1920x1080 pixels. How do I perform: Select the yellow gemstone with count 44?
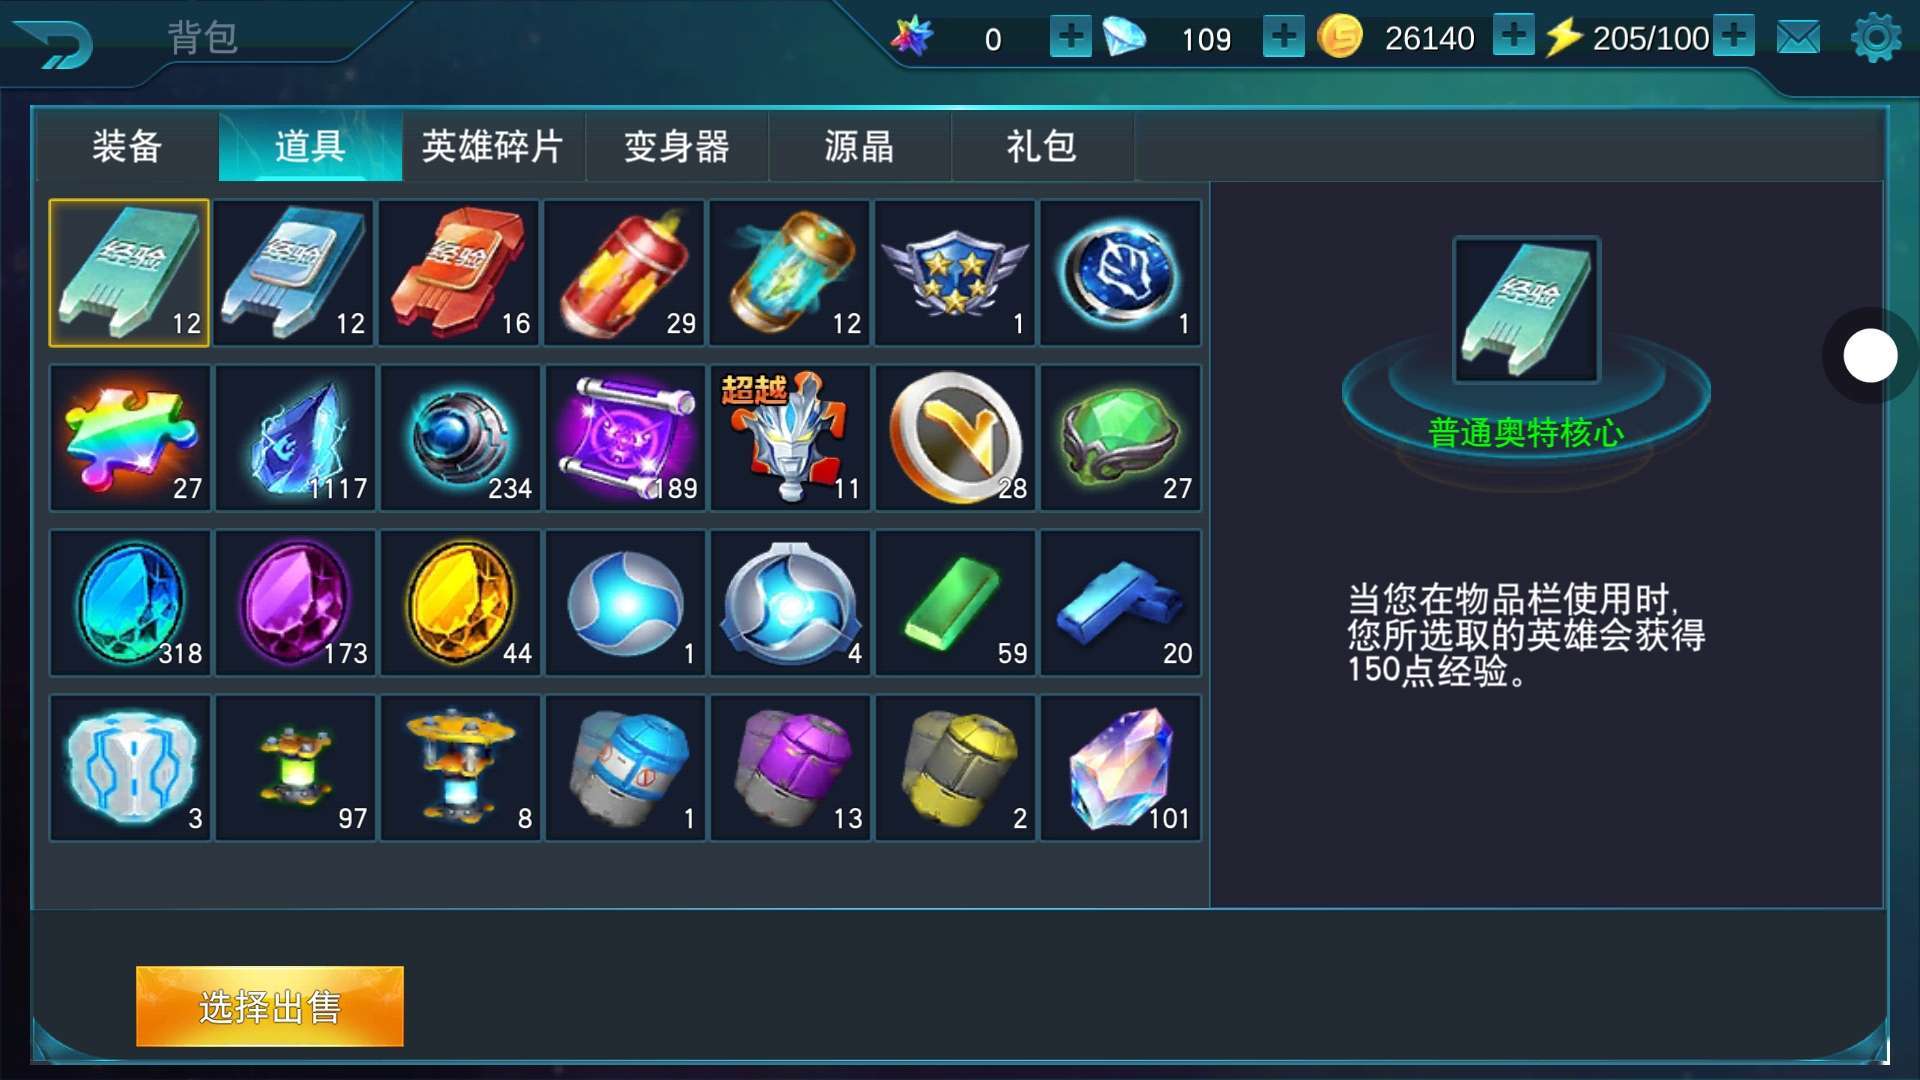click(459, 603)
